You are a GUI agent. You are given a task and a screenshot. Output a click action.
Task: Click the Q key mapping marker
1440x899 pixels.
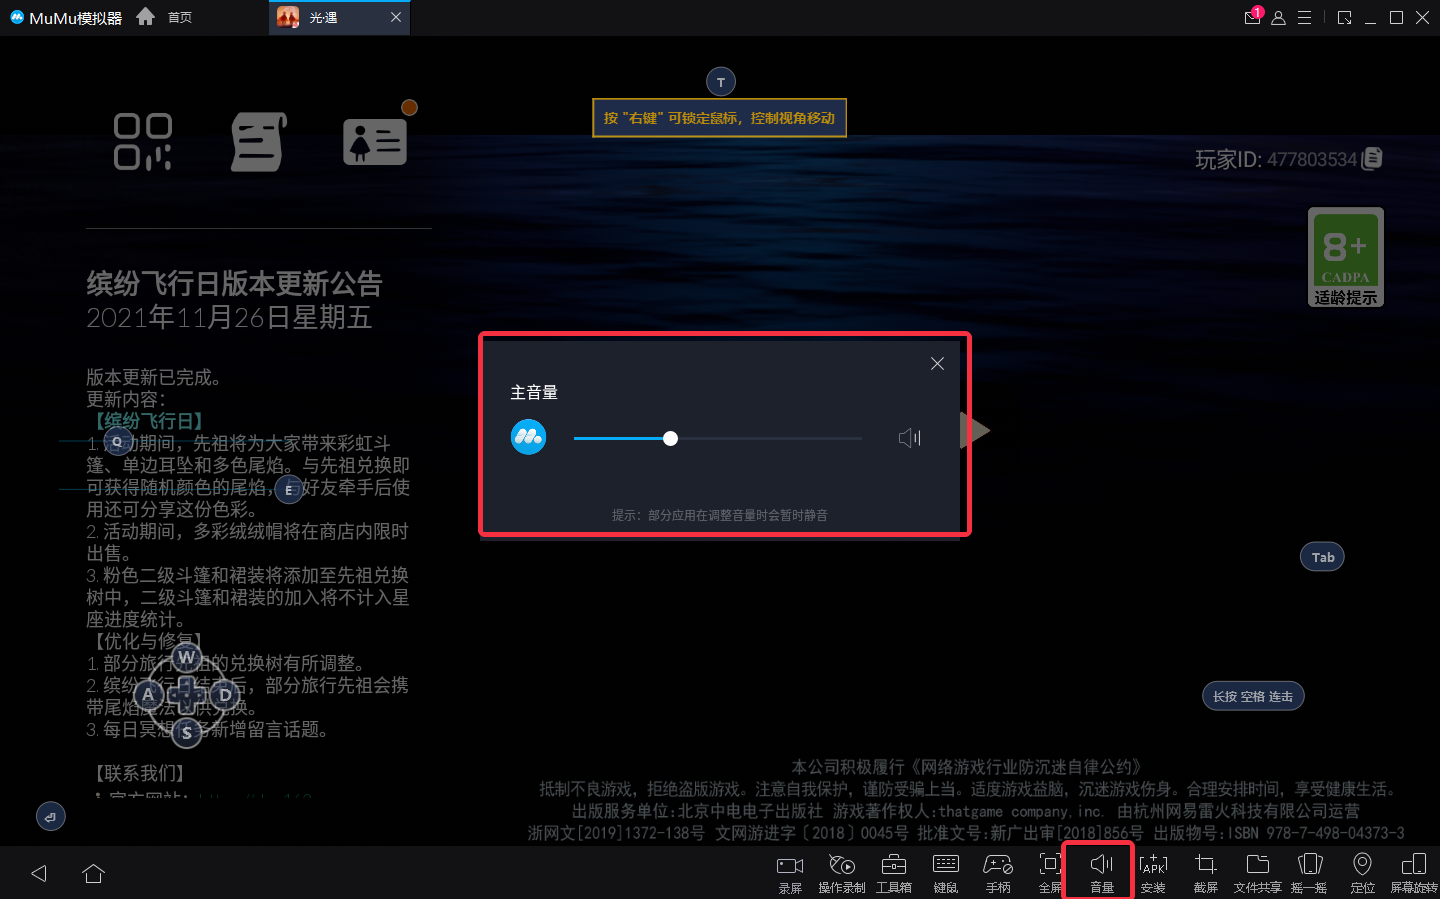117,441
